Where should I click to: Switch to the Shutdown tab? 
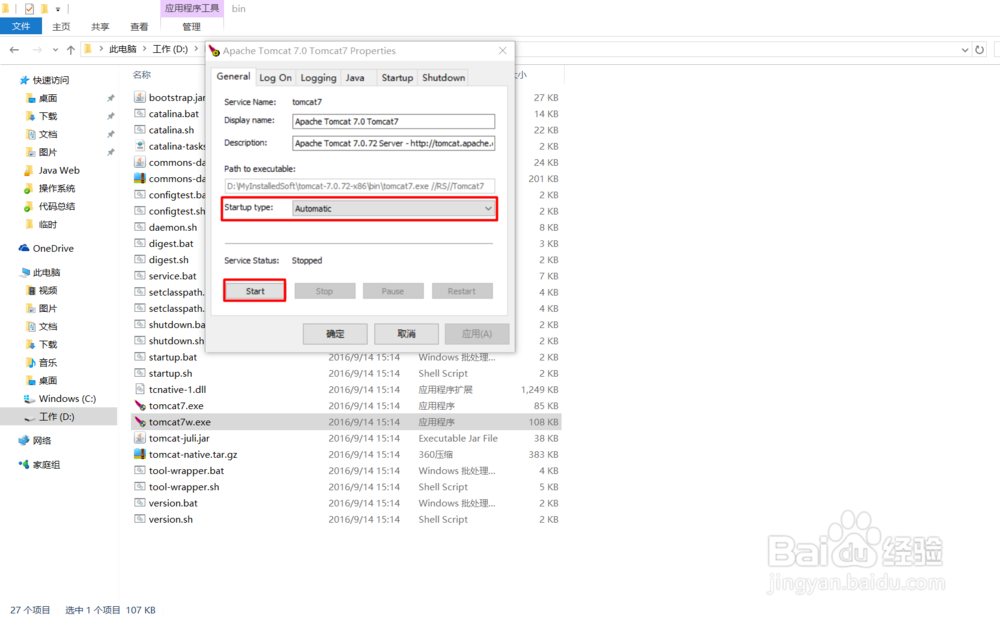pos(443,77)
